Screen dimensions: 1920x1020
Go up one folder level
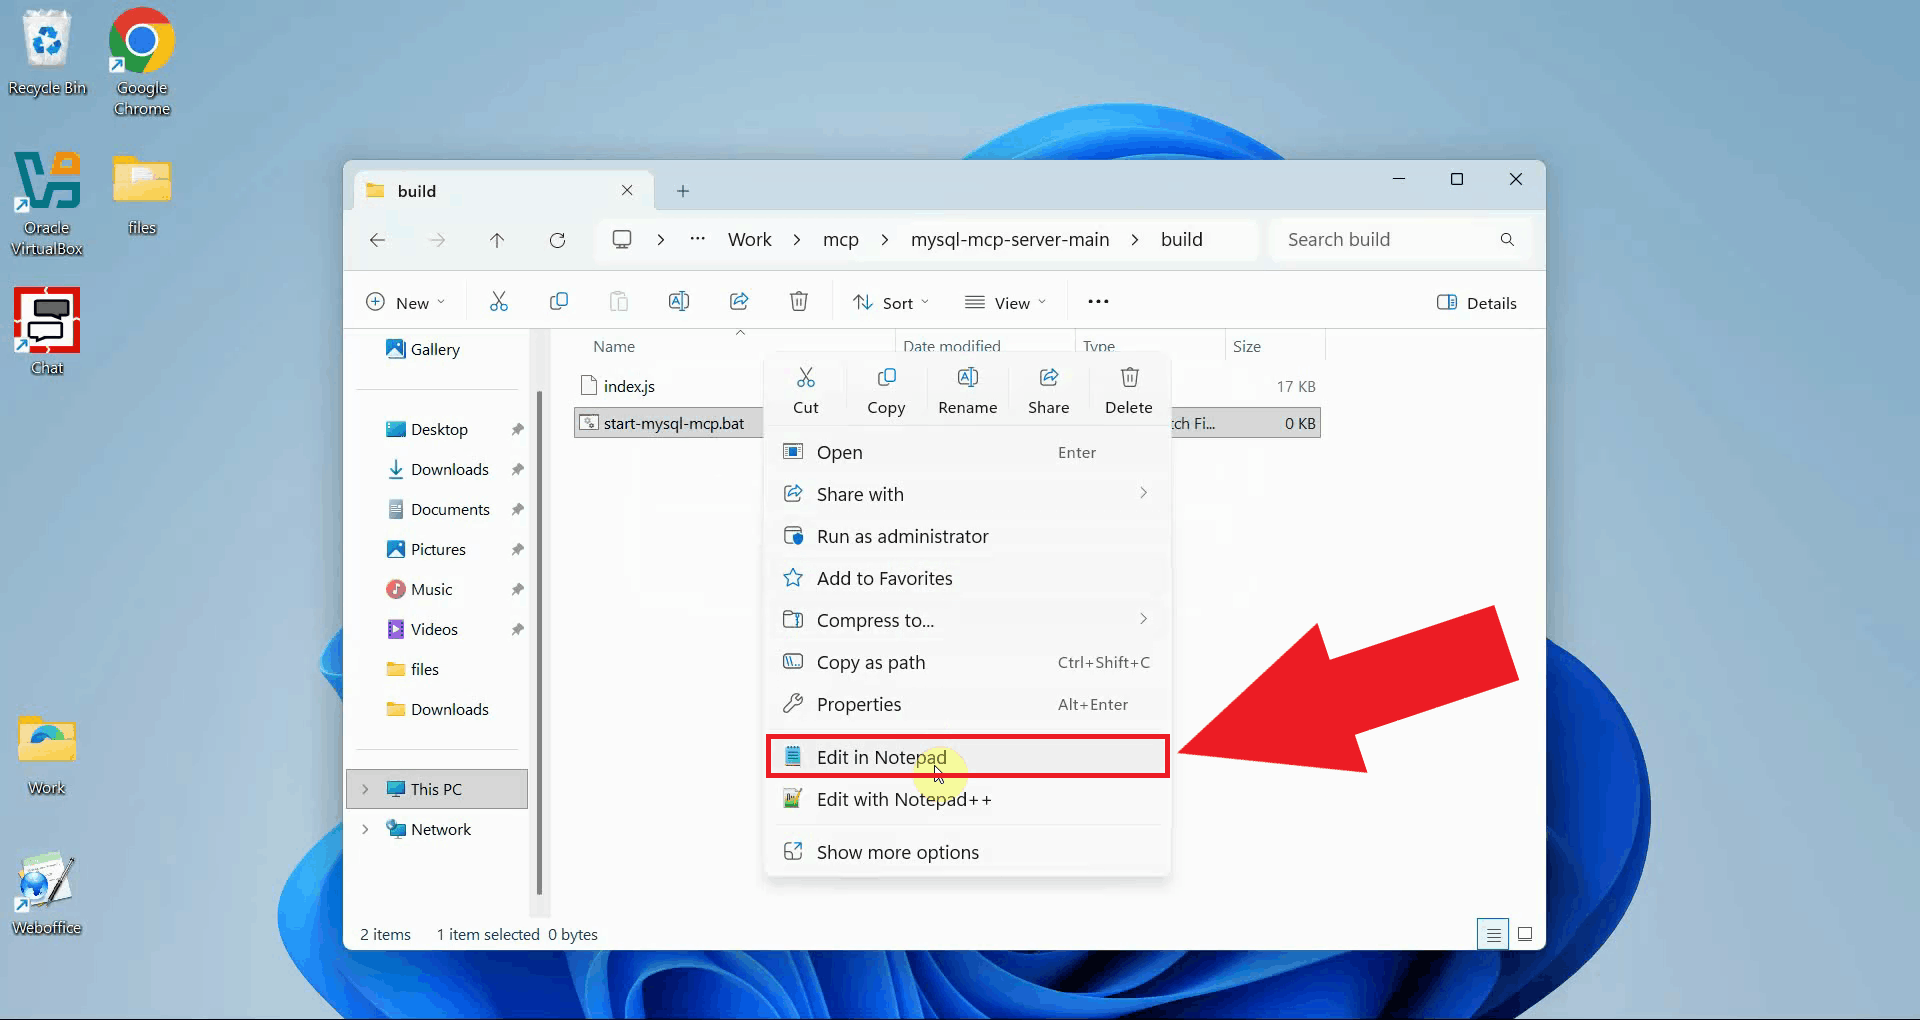pos(497,240)
